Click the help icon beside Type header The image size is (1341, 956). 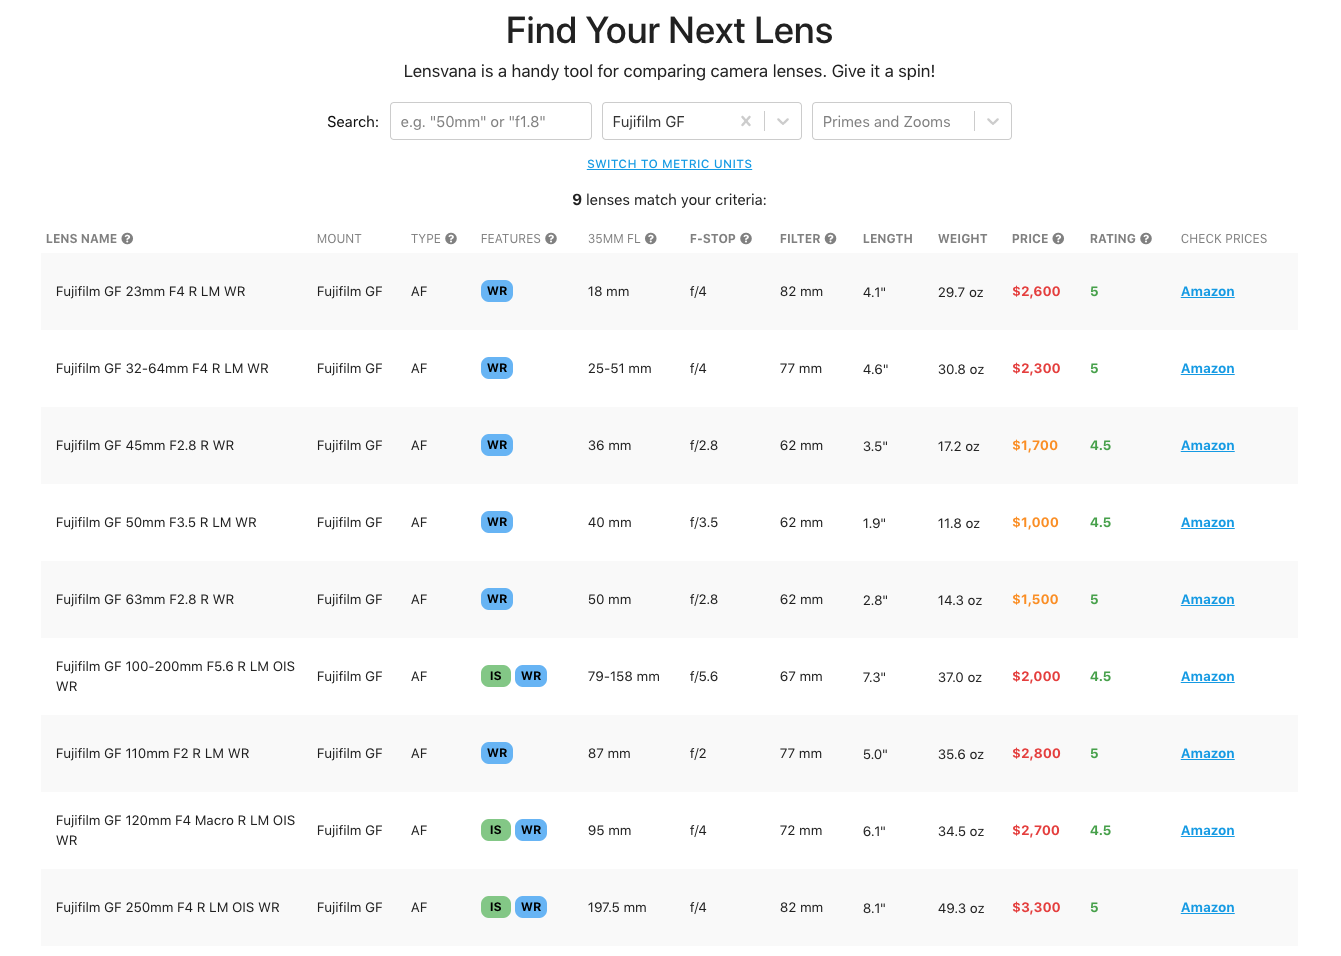pyautogui.click(x=451, y=239)
